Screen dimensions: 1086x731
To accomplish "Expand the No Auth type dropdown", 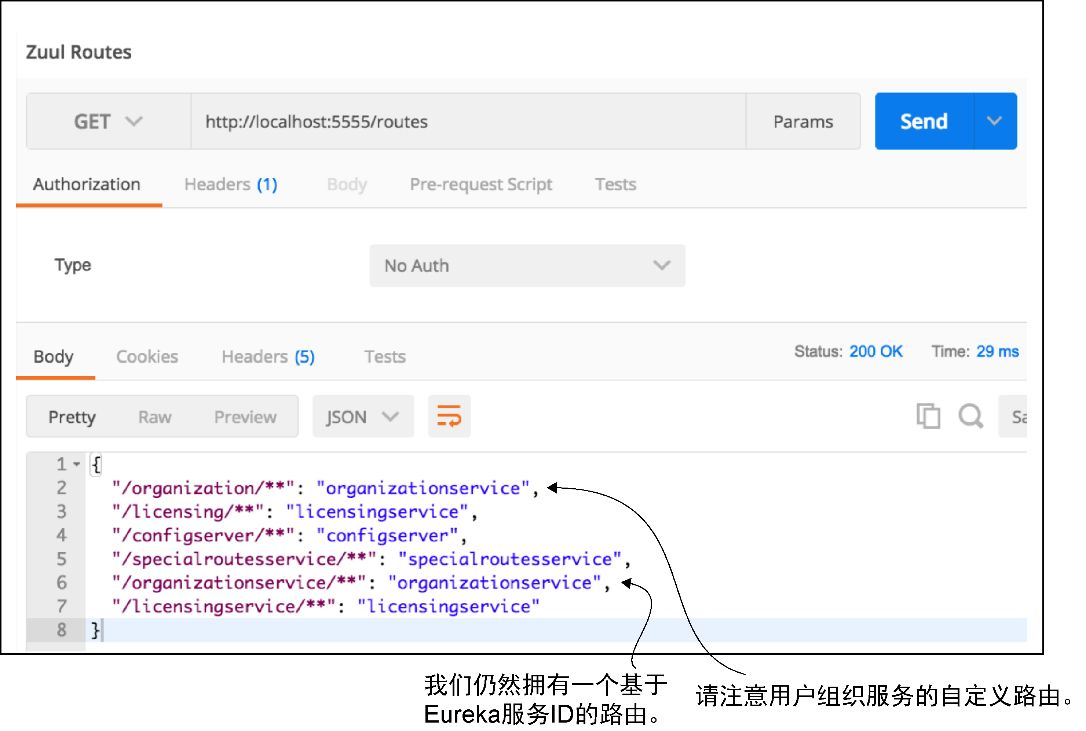I will coord(527,265).
